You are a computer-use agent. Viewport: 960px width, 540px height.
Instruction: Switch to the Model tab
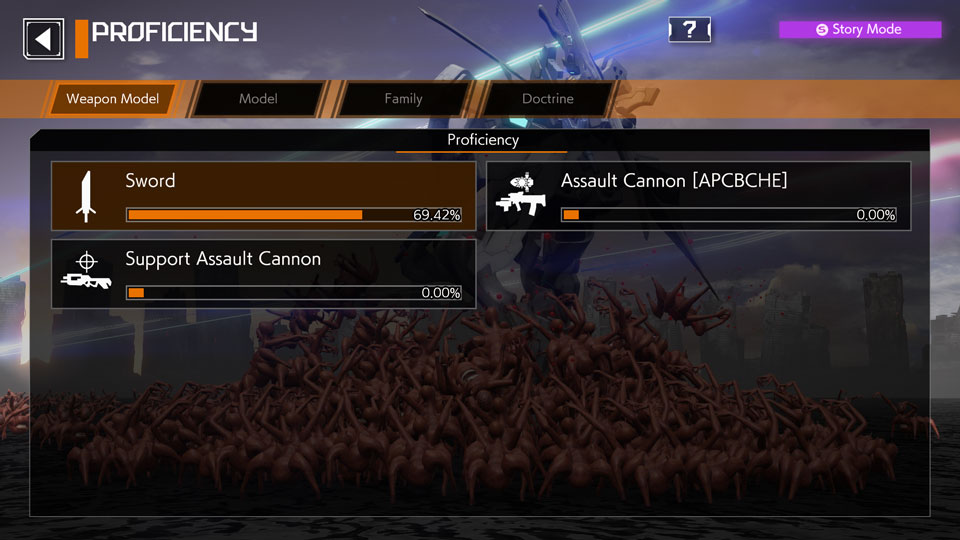[x=258, y=99]
